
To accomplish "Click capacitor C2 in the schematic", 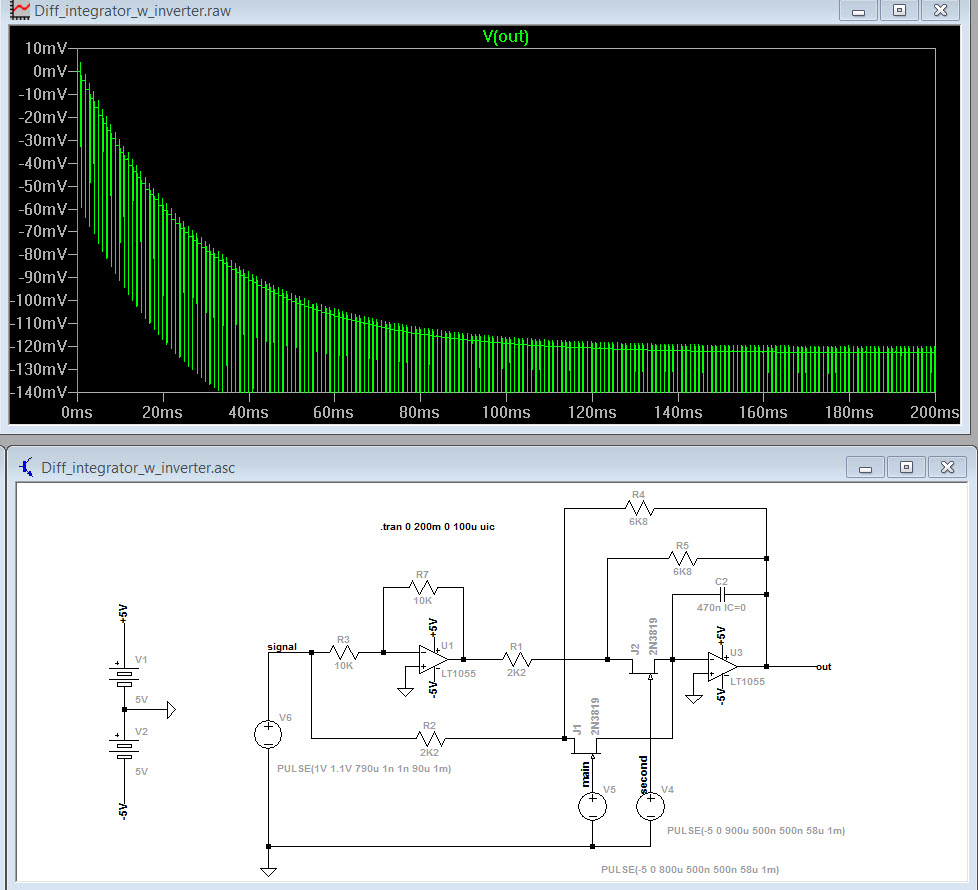I will click(x=720, y=593).
